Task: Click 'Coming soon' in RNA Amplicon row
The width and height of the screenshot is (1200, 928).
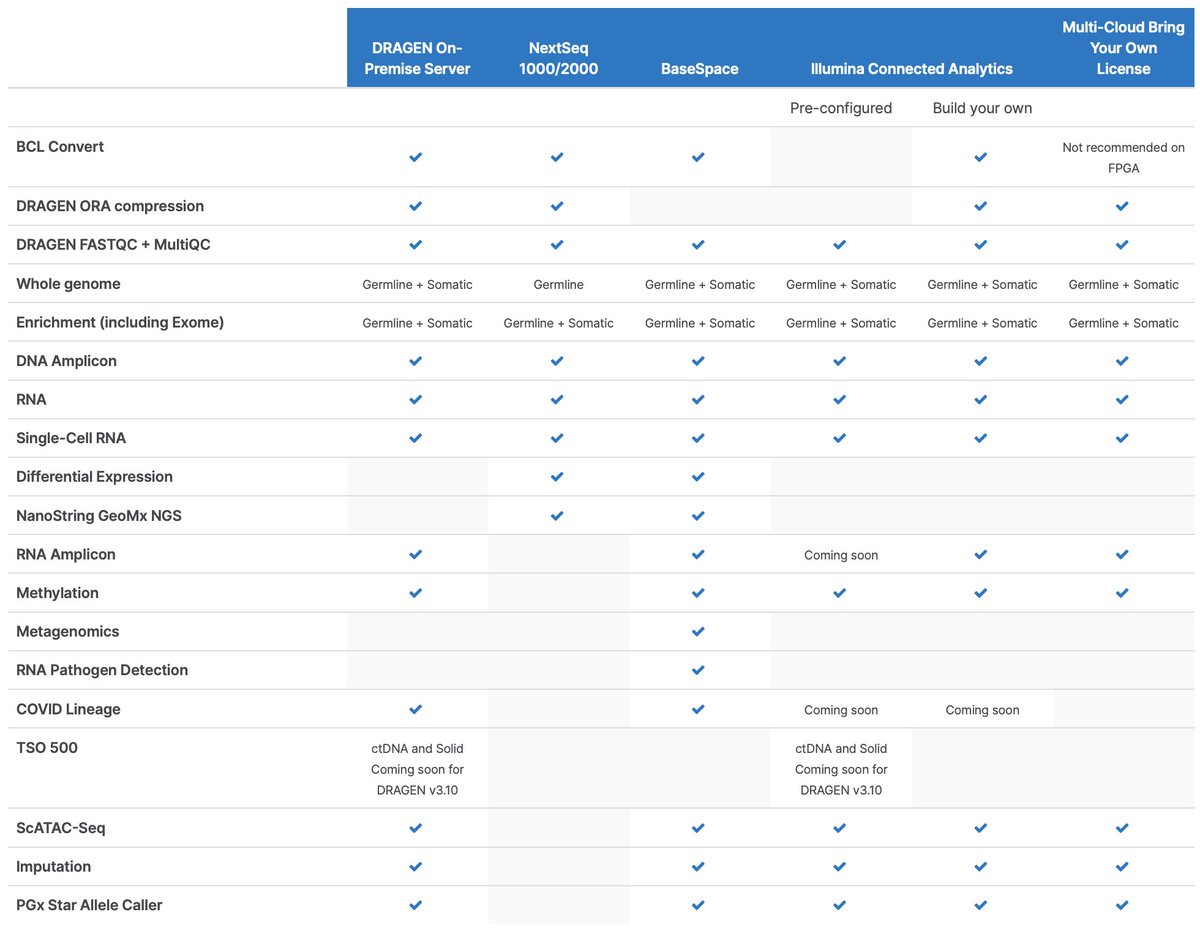Action: pos(841,555)
